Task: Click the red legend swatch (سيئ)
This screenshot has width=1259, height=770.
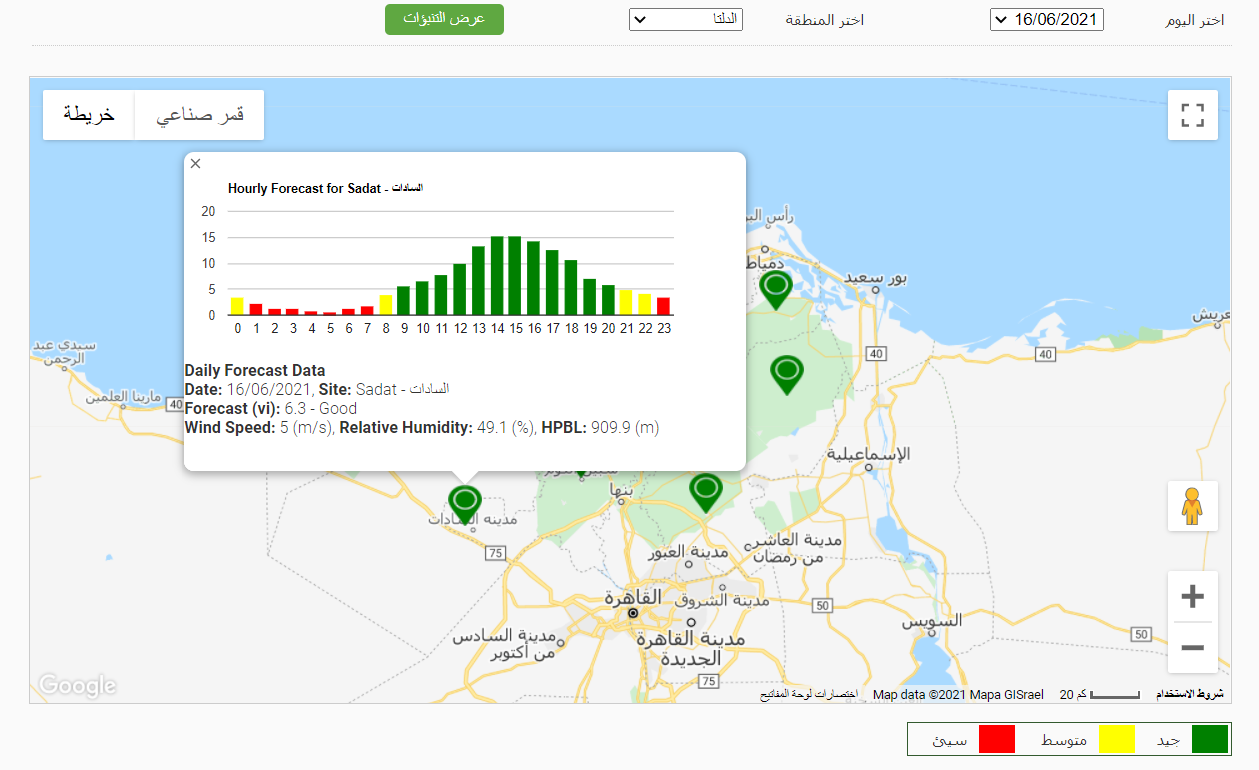Action: click(x=996, y=740)
